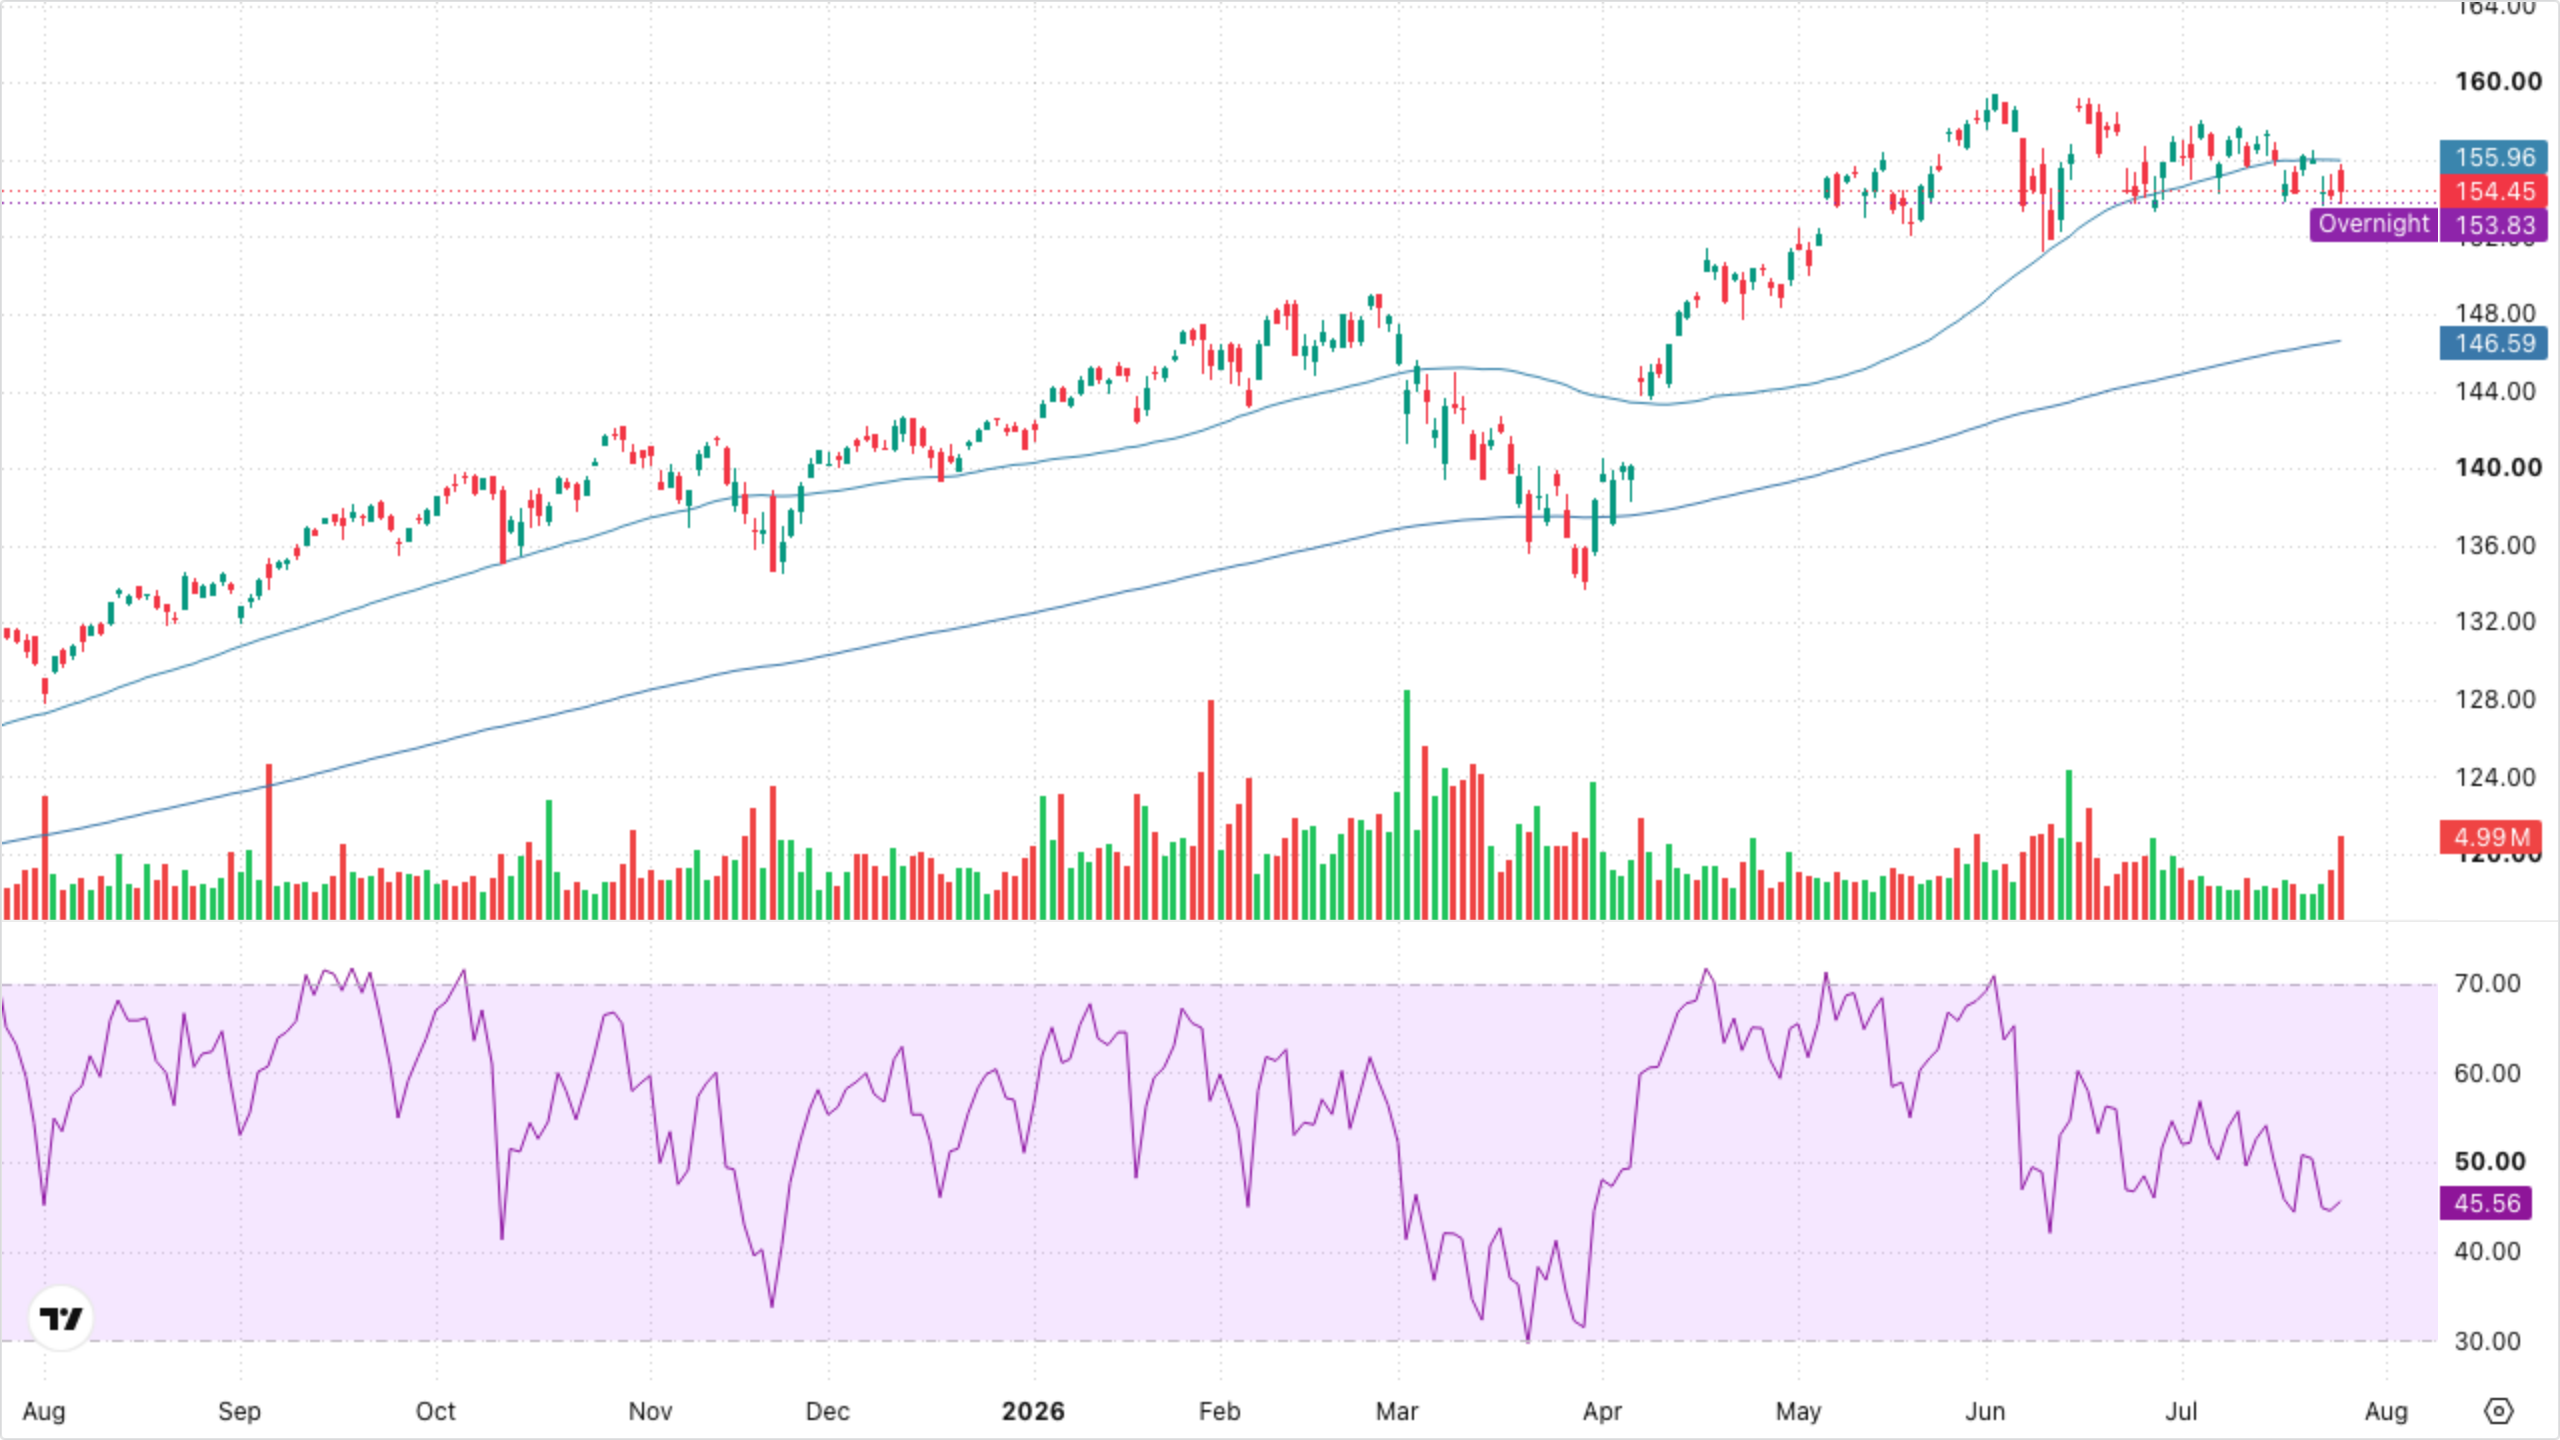Click the 160.00 price axis label
The image size is (2560, 1440).
[2498, 81]
